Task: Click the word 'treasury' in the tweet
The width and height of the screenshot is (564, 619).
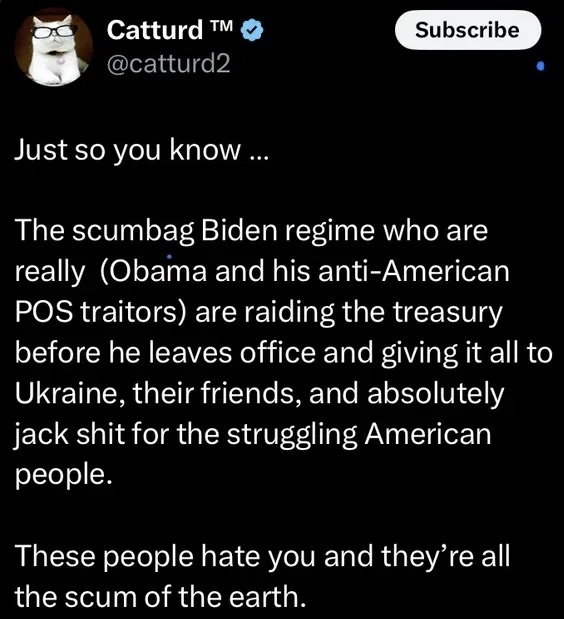Action: pos(448,313)
